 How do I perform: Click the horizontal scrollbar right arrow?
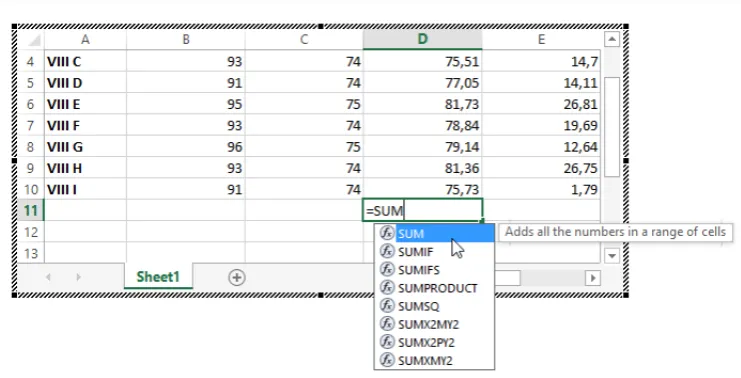click(x=593, y=278)
